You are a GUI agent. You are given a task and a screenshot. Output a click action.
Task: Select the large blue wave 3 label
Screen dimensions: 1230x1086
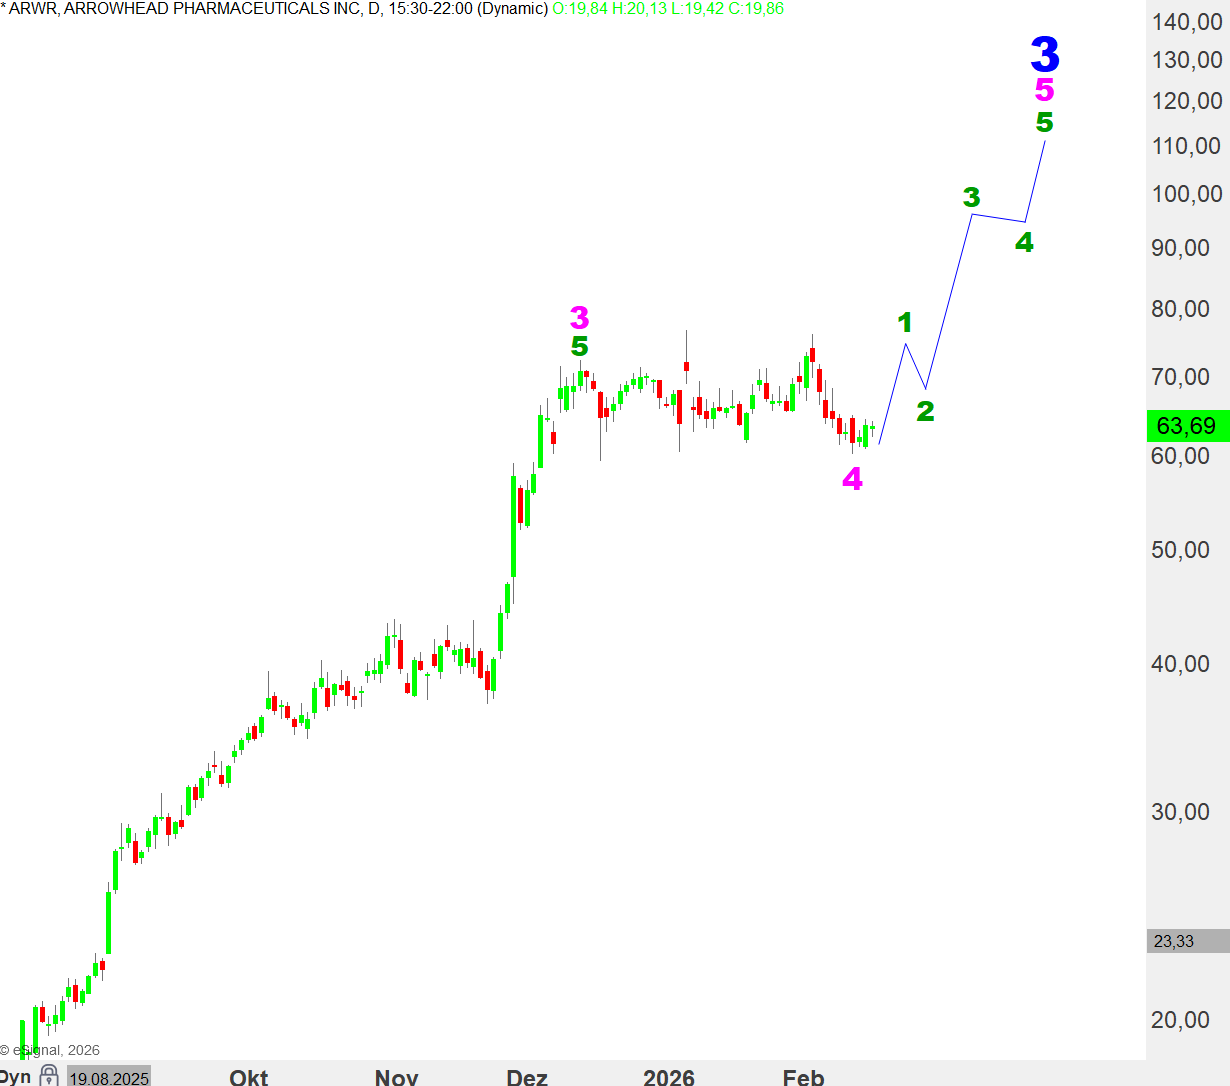(1044, 54)
